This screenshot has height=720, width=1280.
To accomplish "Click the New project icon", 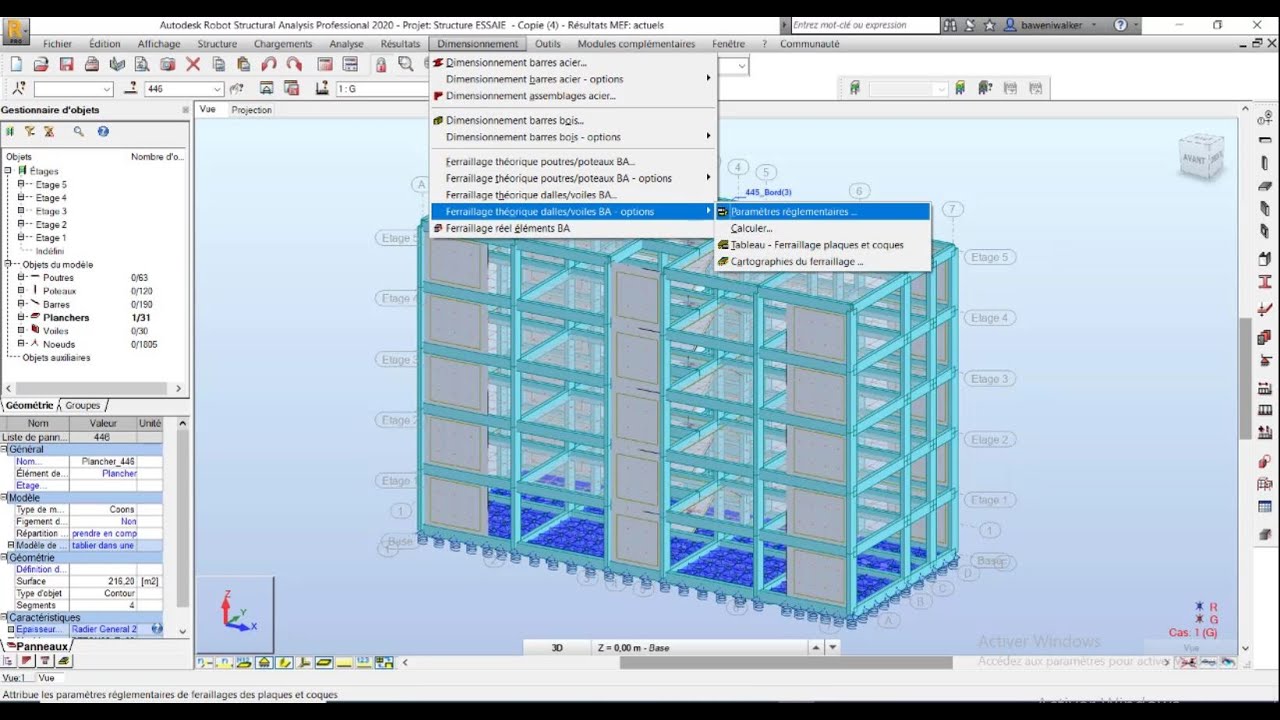I will [x=16, y=65].
